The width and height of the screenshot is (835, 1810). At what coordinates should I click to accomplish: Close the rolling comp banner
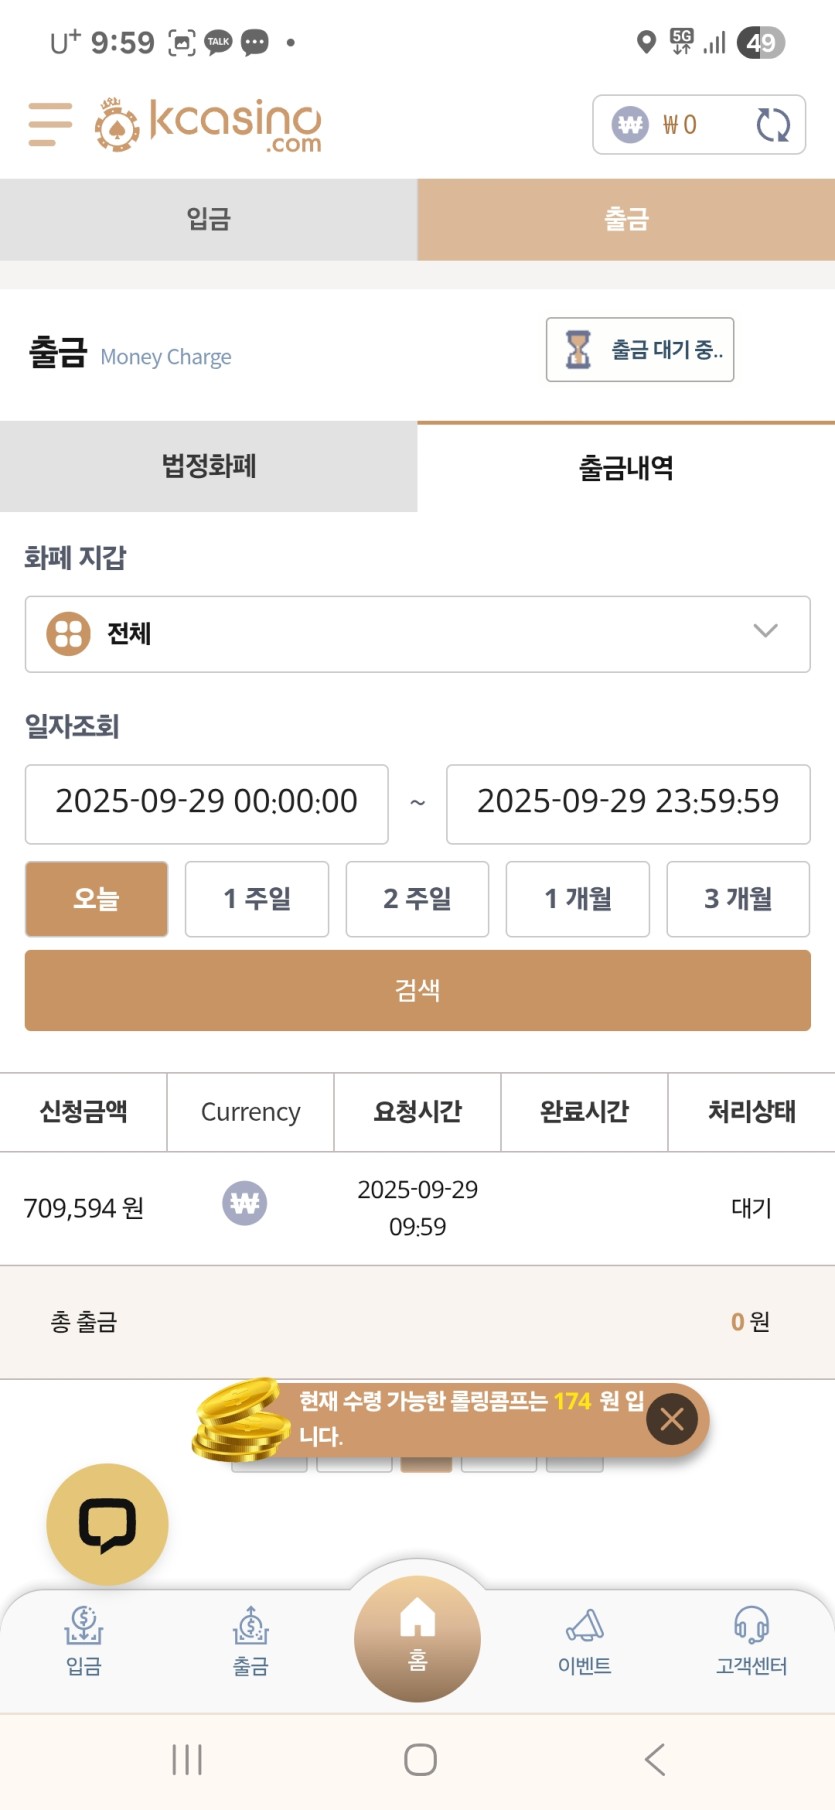click(x=672, y=1418)
